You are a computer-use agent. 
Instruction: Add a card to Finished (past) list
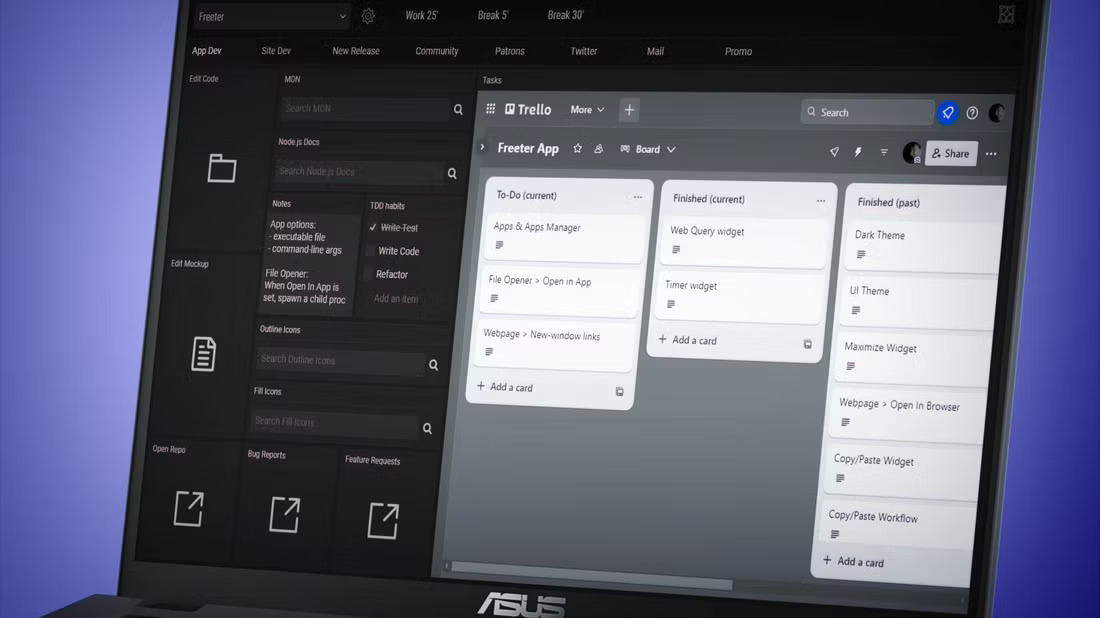point(854,561)
